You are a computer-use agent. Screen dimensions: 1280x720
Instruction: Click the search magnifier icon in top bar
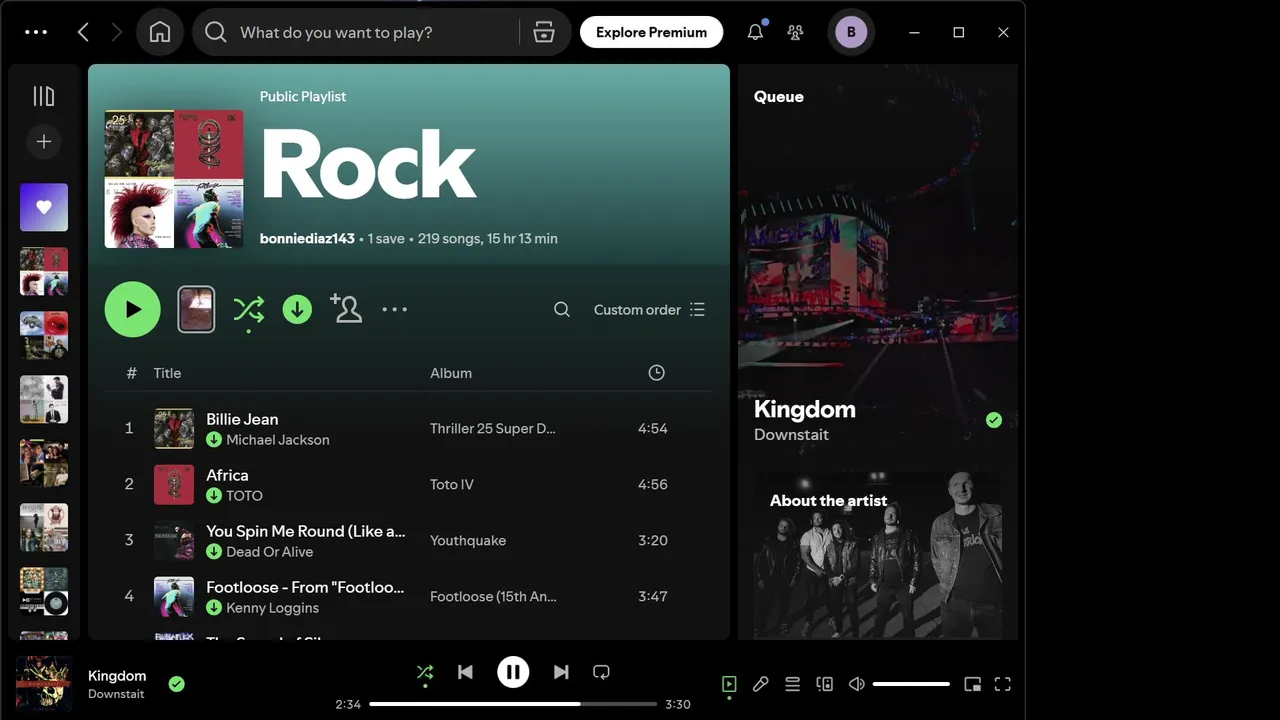coord(216,32)
